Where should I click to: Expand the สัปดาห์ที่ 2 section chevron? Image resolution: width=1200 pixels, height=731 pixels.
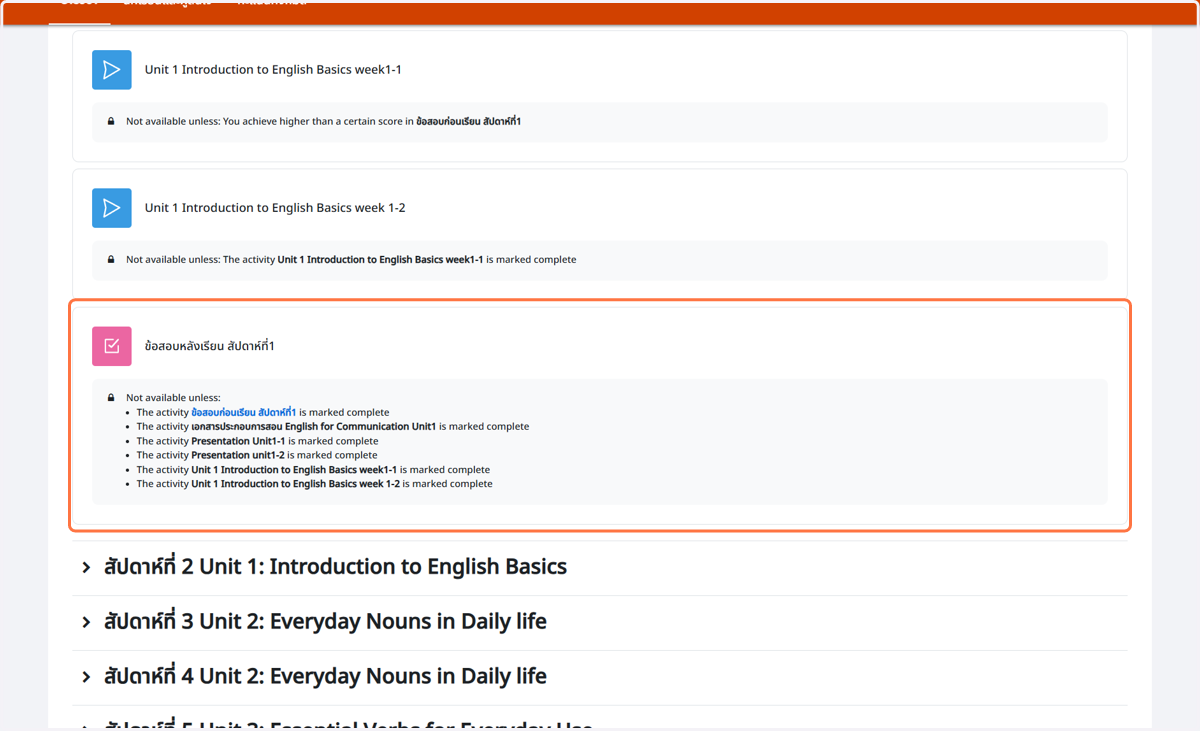tap(86, 567)
